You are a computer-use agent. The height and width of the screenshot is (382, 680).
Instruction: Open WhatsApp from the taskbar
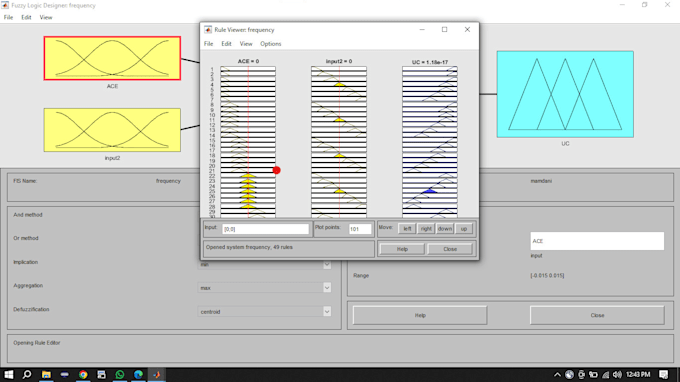pos(120,375)
